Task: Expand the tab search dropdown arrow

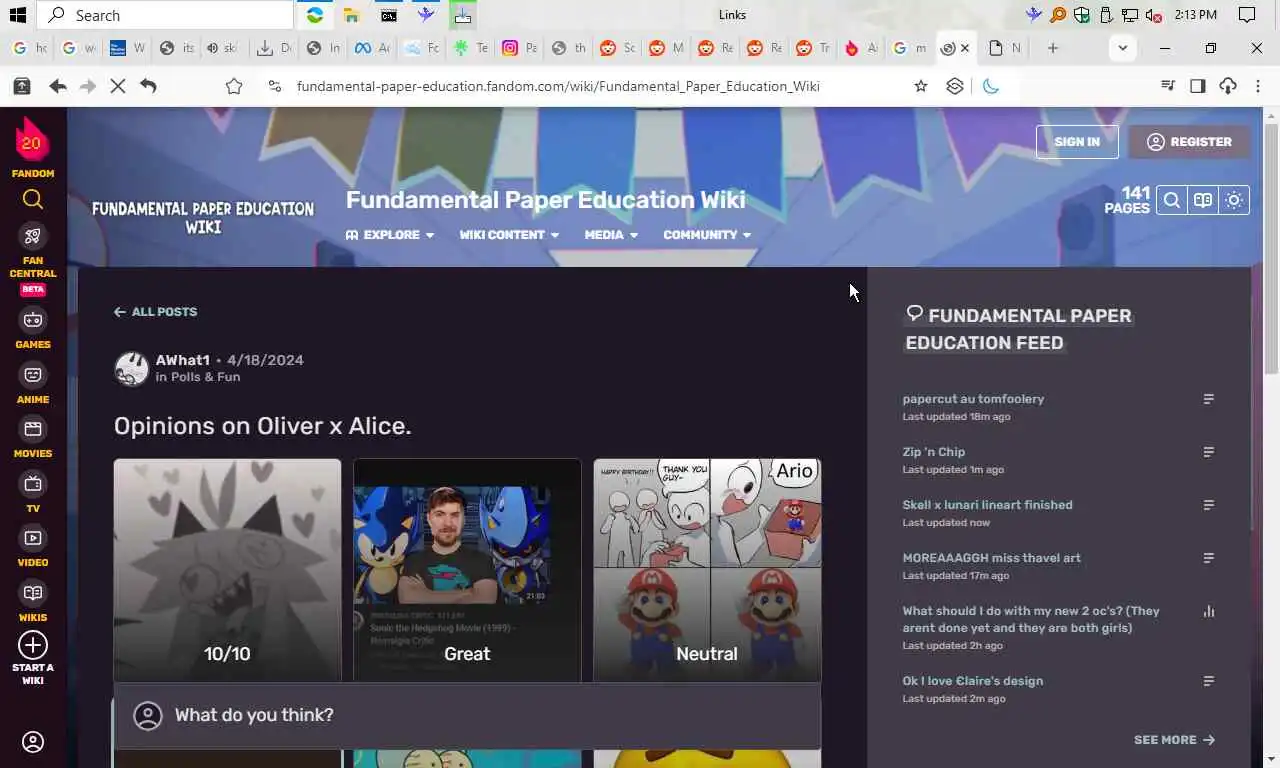Action: 1122,48
